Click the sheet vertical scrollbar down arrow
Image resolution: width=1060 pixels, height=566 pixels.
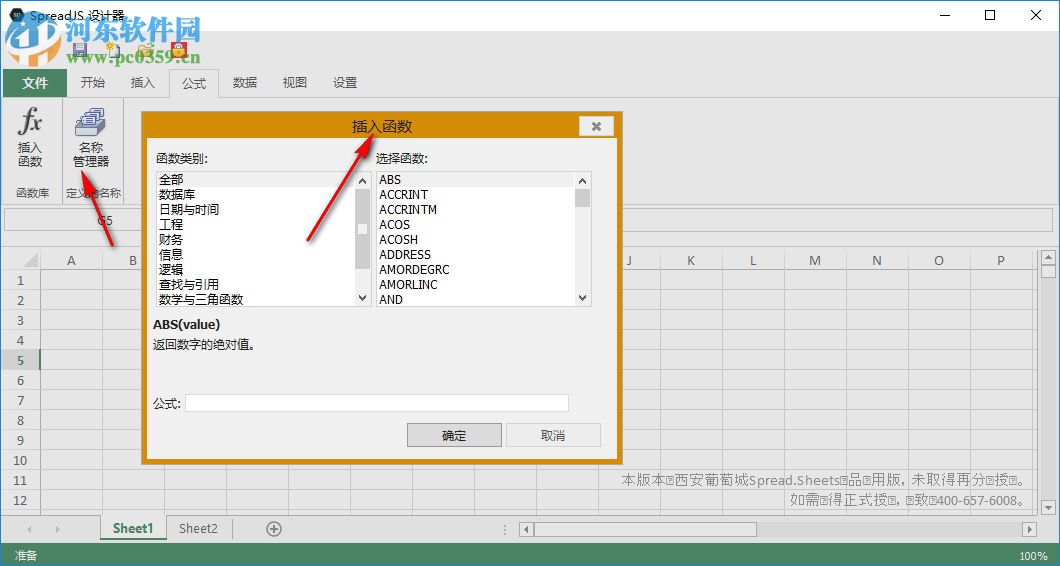click(1049, 507)
